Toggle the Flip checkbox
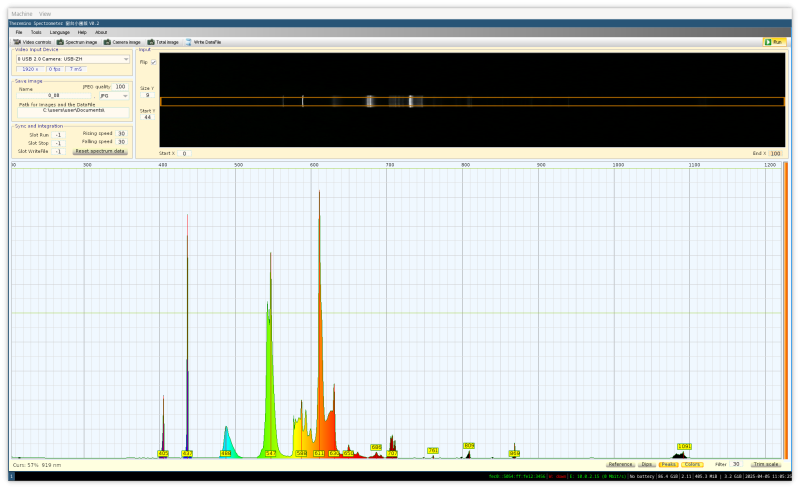The height and width of the screenshot is (489, 800). tap(153, 62)
